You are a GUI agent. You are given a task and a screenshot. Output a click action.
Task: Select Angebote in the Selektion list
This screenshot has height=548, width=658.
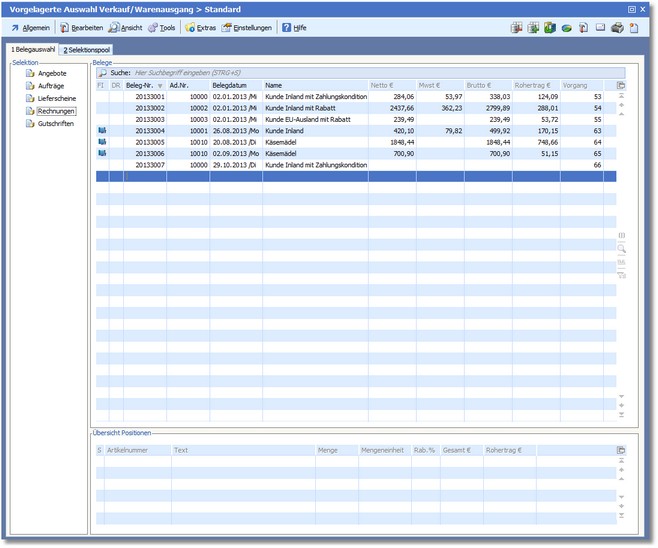(51, 73)
